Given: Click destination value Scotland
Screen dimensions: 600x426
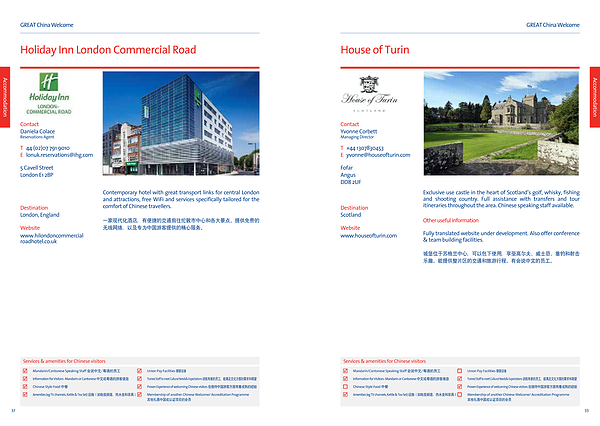Looking at the screenshot, I should [x=351, y=215].
